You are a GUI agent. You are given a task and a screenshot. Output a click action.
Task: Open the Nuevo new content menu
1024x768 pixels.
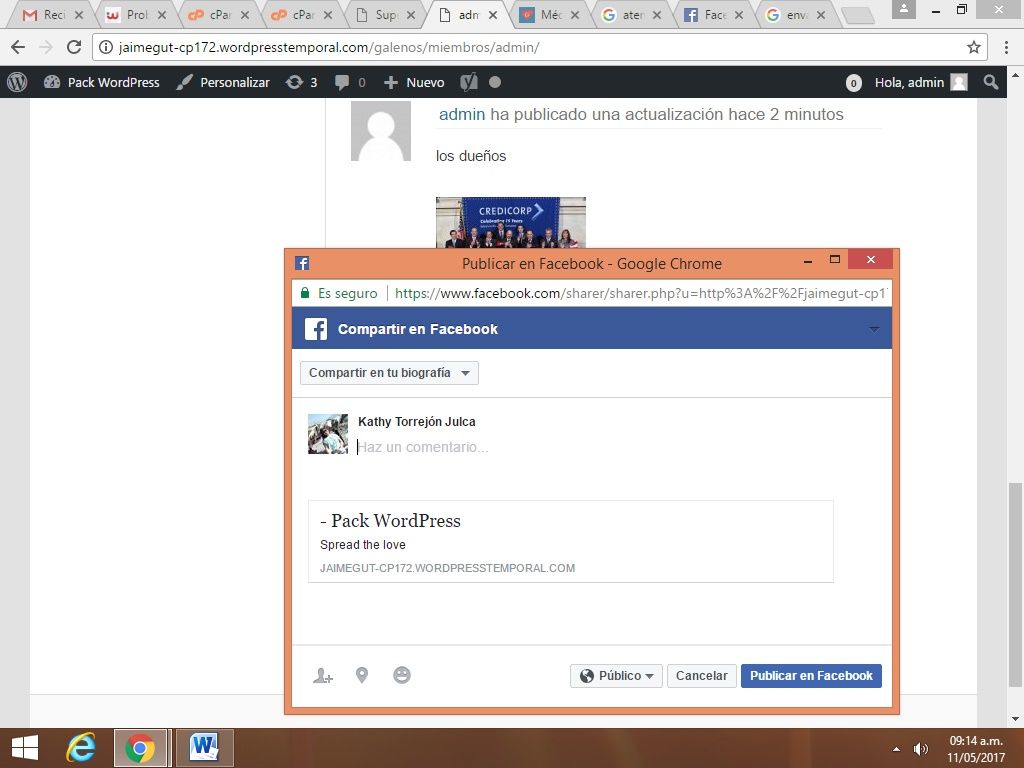pos(414,82)
